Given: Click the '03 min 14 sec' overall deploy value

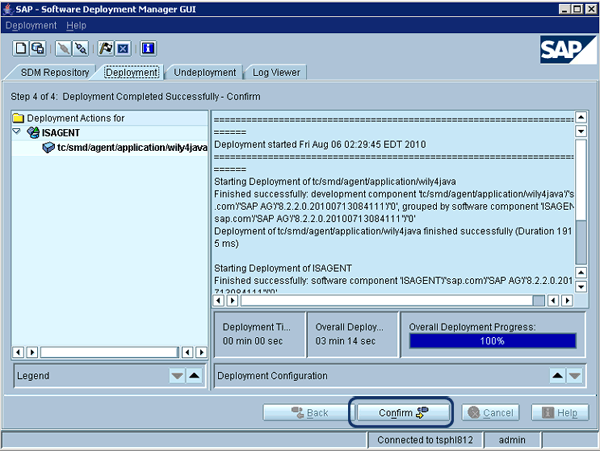Looking at the screenshot, I should 345,341.
